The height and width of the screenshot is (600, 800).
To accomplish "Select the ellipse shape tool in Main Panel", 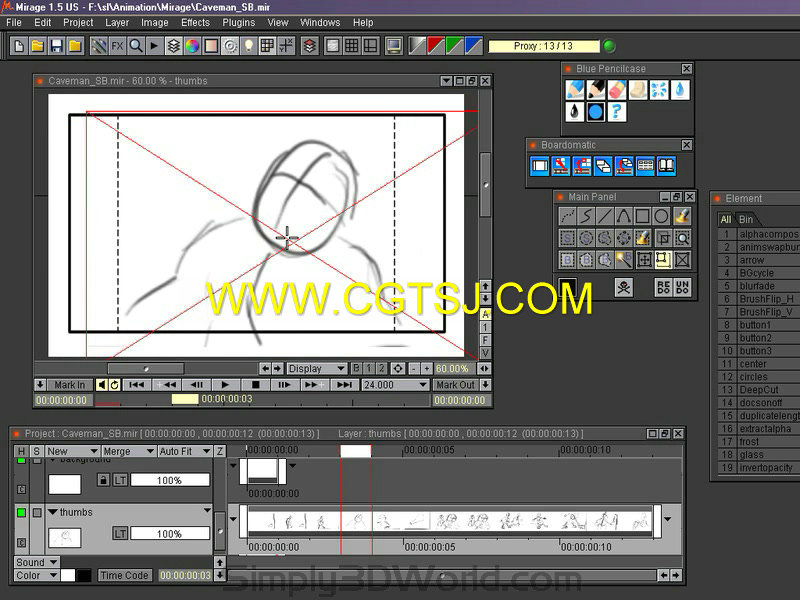I will [662, 216].
